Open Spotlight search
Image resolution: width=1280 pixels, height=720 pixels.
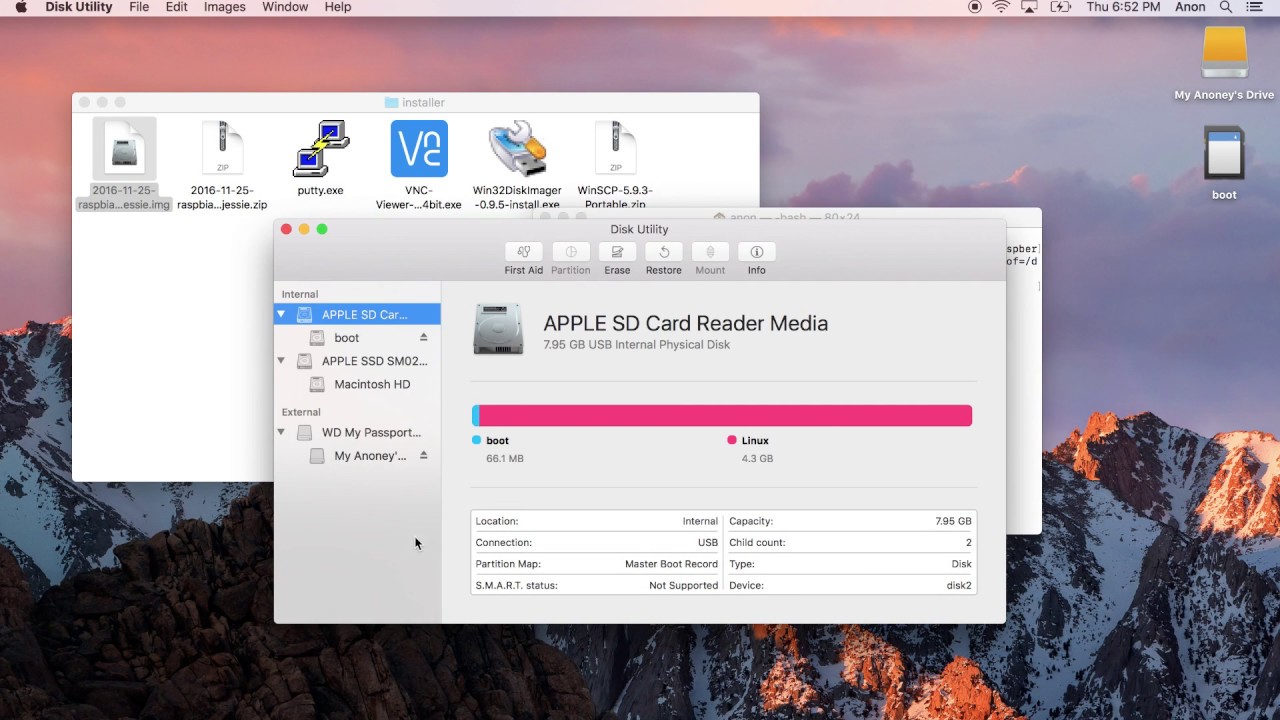click(x=1228, y=7)
